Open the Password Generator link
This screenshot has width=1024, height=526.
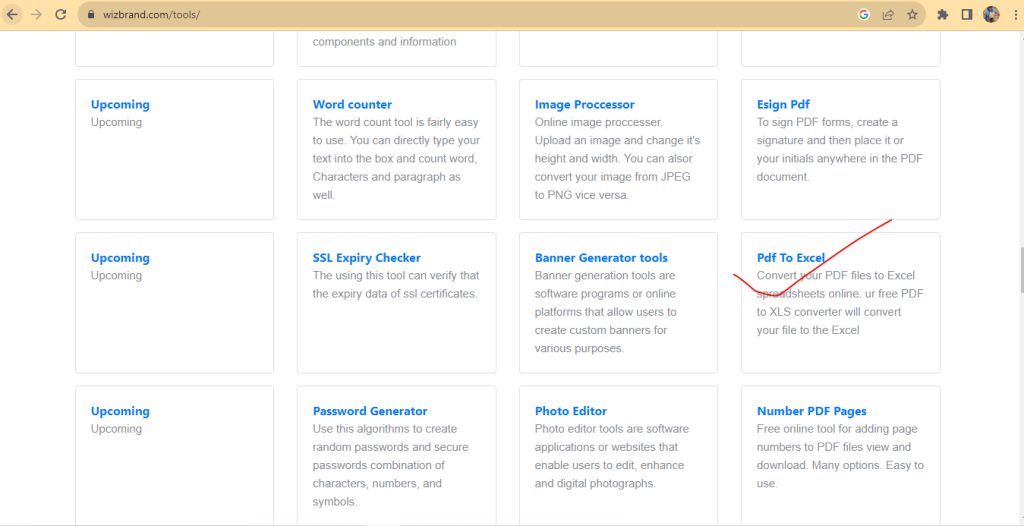[x=369, y=411]
